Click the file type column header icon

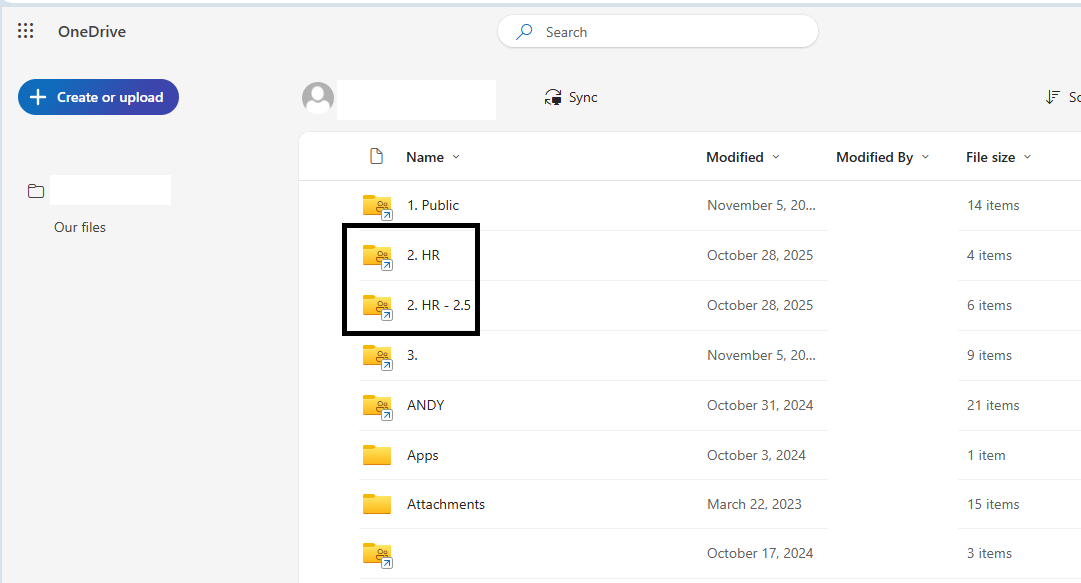(376, 156)
